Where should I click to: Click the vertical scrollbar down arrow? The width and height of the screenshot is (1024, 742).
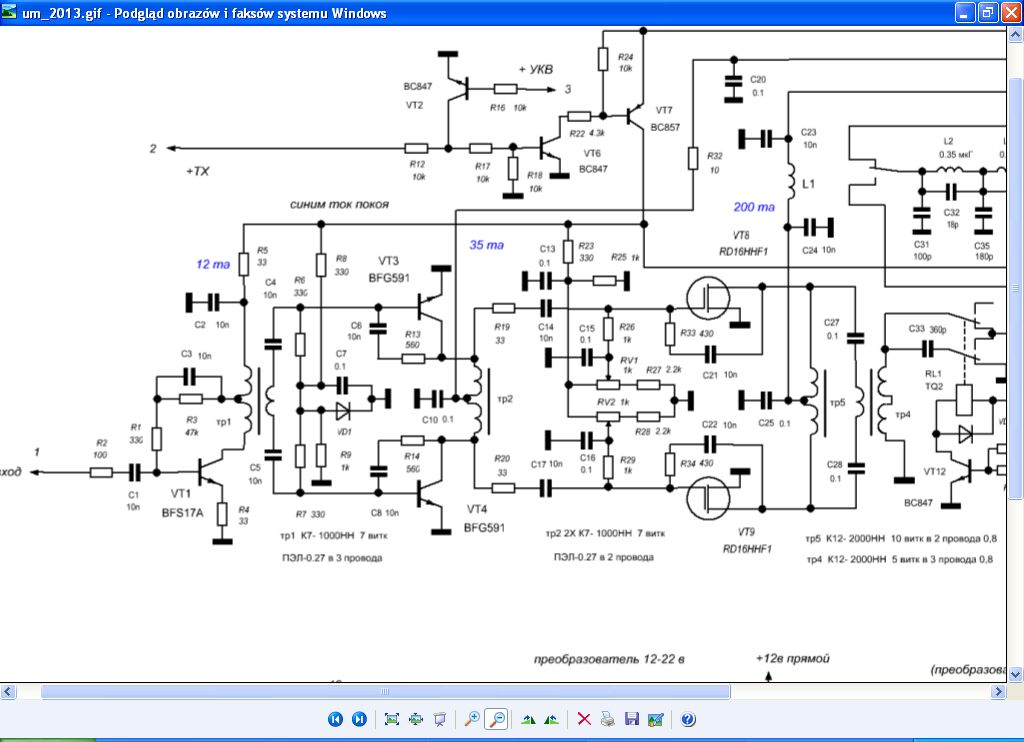click(1014, 675)
